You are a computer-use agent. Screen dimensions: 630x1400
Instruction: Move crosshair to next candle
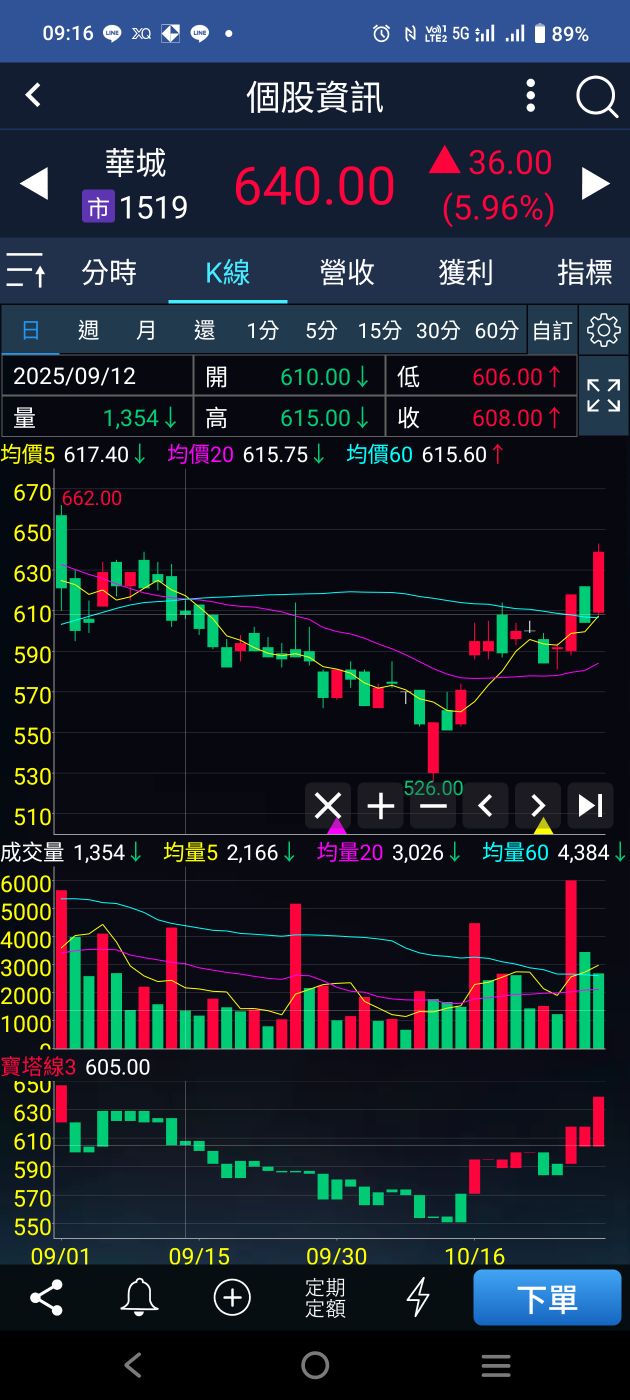pos(538,805)
